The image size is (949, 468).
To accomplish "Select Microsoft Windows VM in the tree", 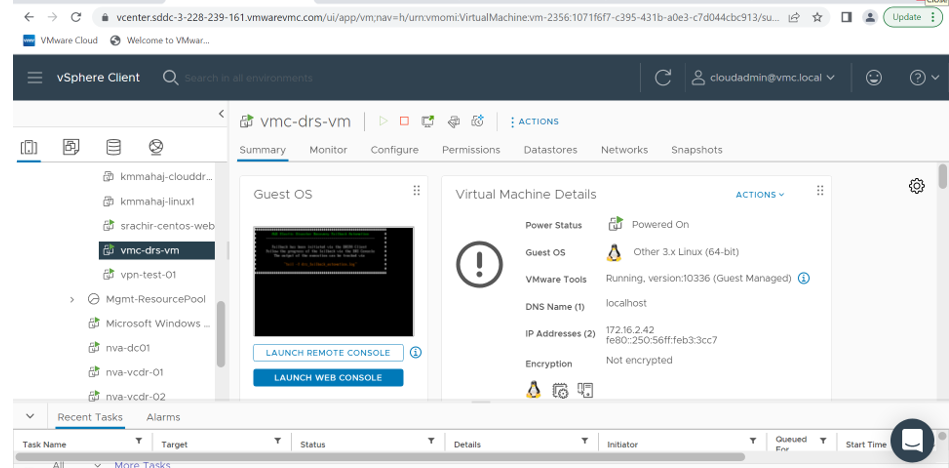I will pyautogui.click(x=149, y=323).
